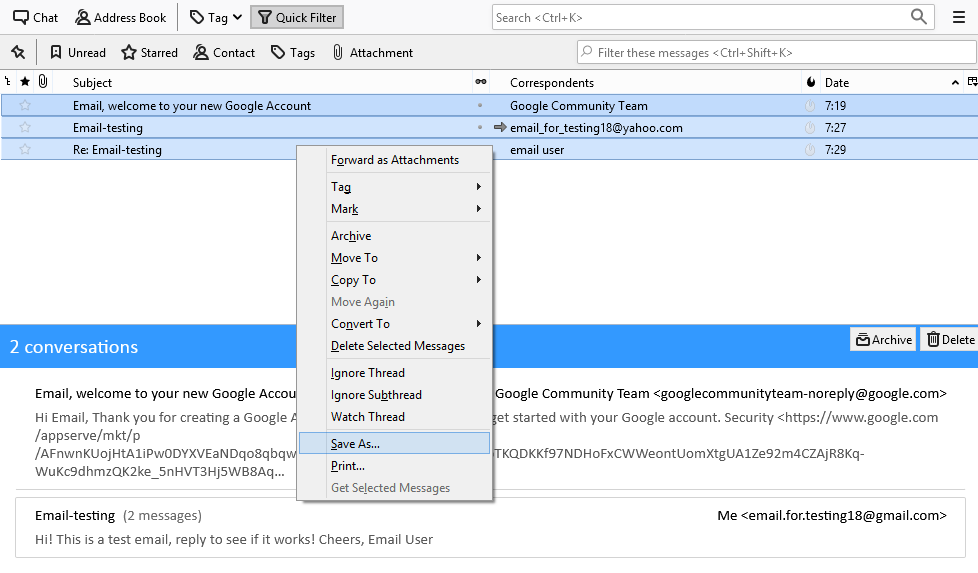The width and height of the screenshot is (978, 573).
Task: Star the Email-testing message
Action: [x=26, y=128]
